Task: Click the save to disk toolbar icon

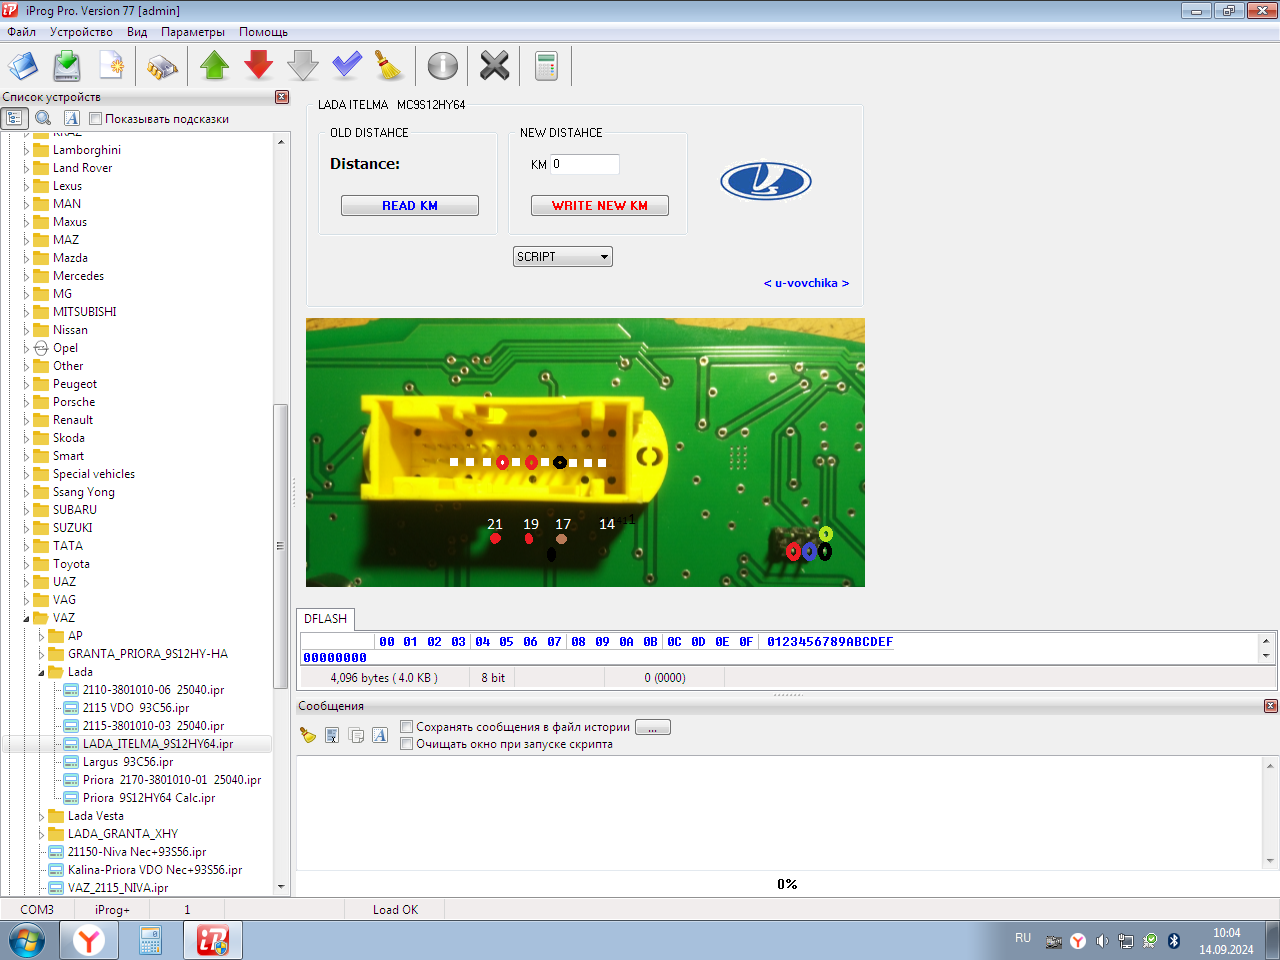Action: (67, 66)
